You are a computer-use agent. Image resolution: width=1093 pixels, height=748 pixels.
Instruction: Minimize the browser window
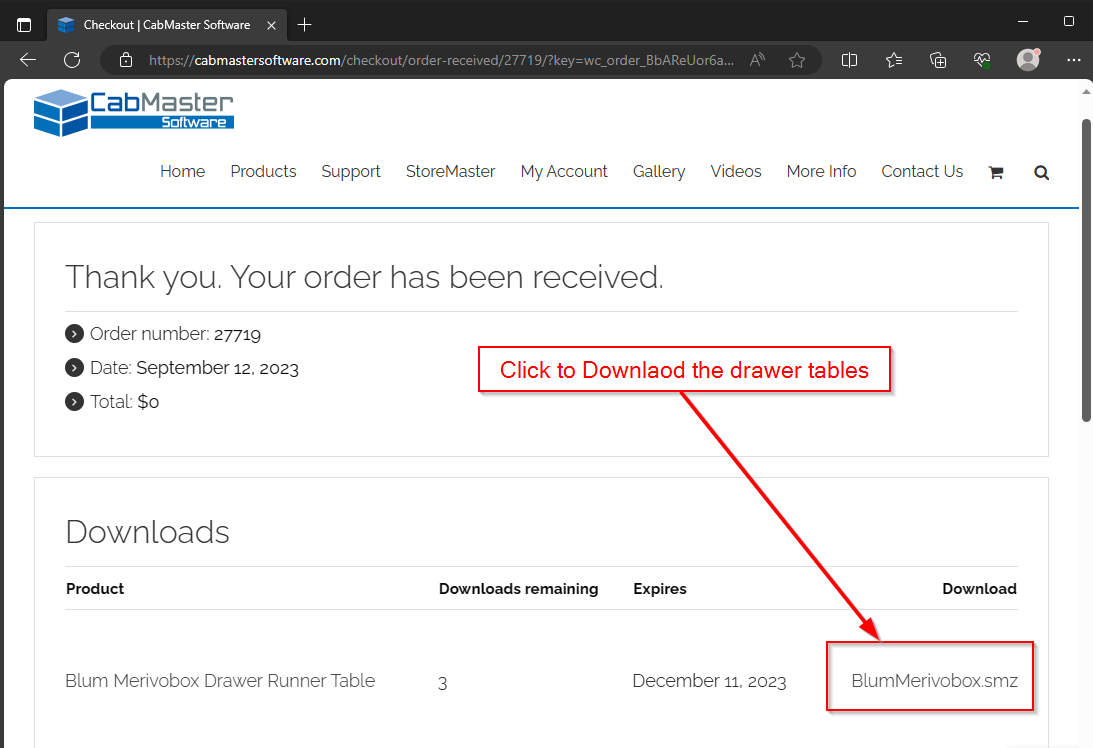[x=1023, y=22]
